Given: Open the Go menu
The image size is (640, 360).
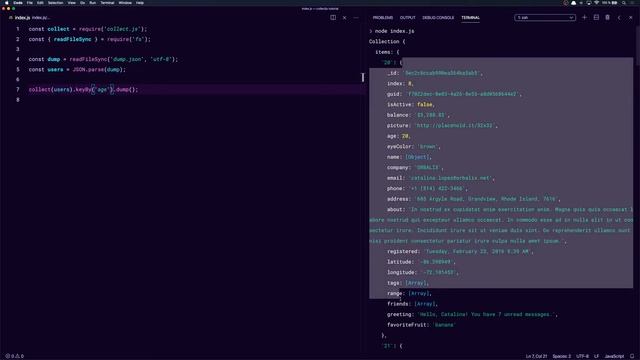Looking at the screenshot, I should tap(82, 2).
